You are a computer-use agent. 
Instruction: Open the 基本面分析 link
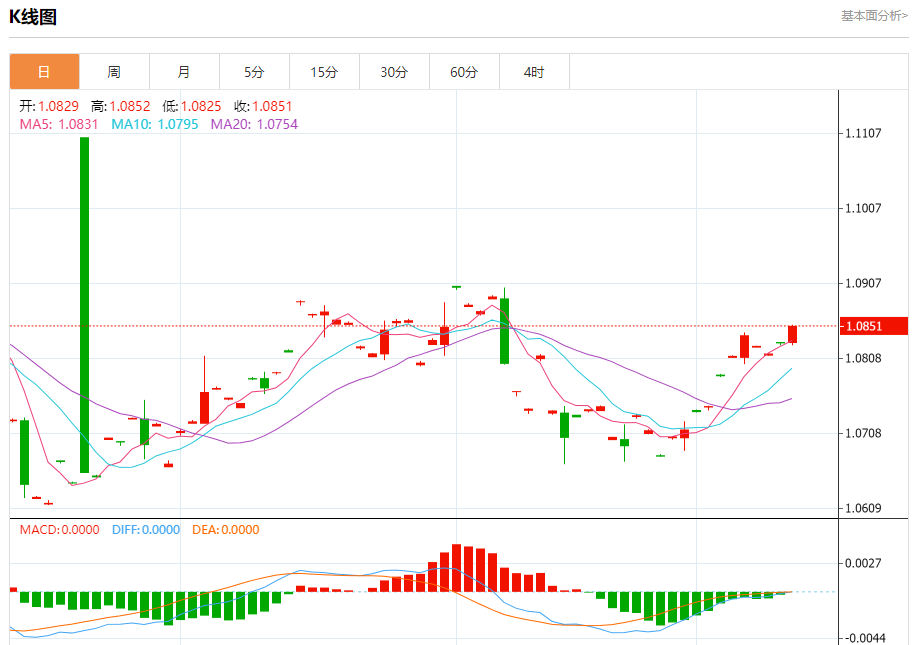(874, 16)
